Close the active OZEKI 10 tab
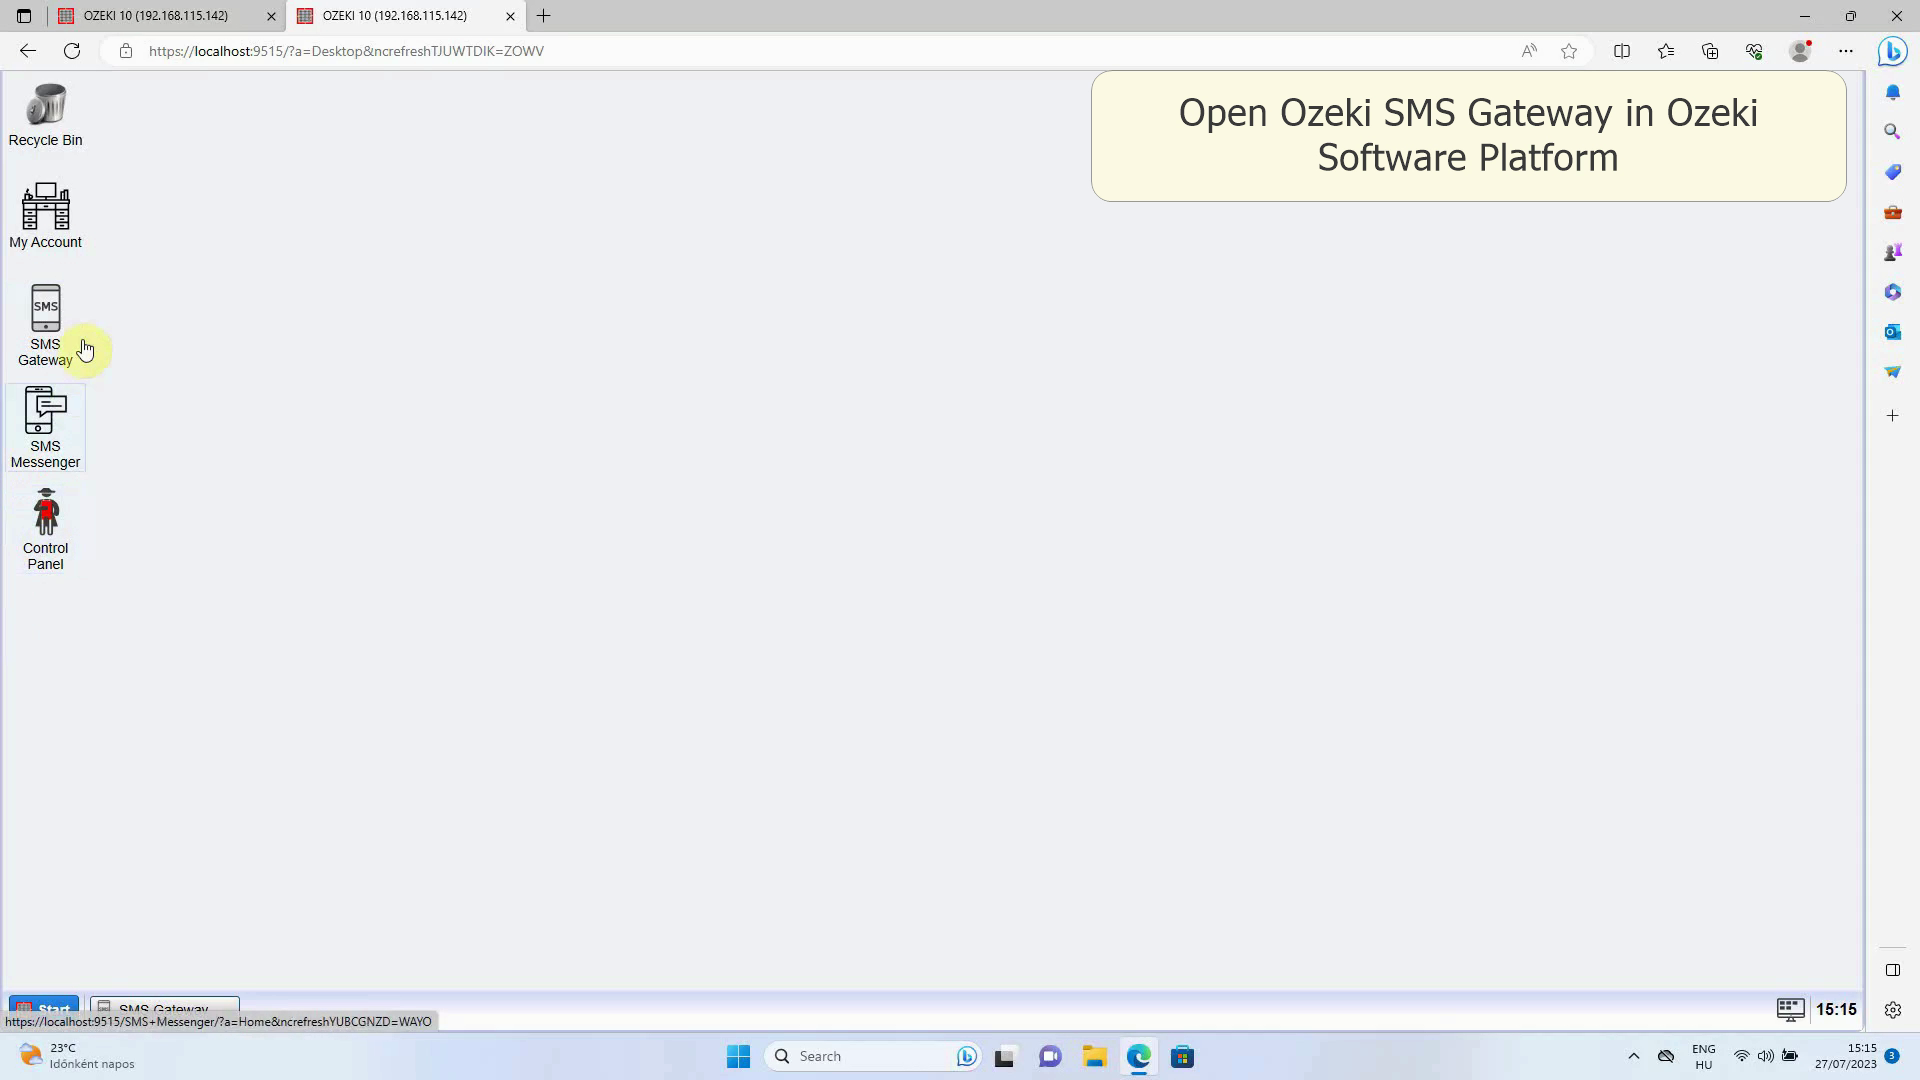The image size is (1920, 1080). pos(510,16)
